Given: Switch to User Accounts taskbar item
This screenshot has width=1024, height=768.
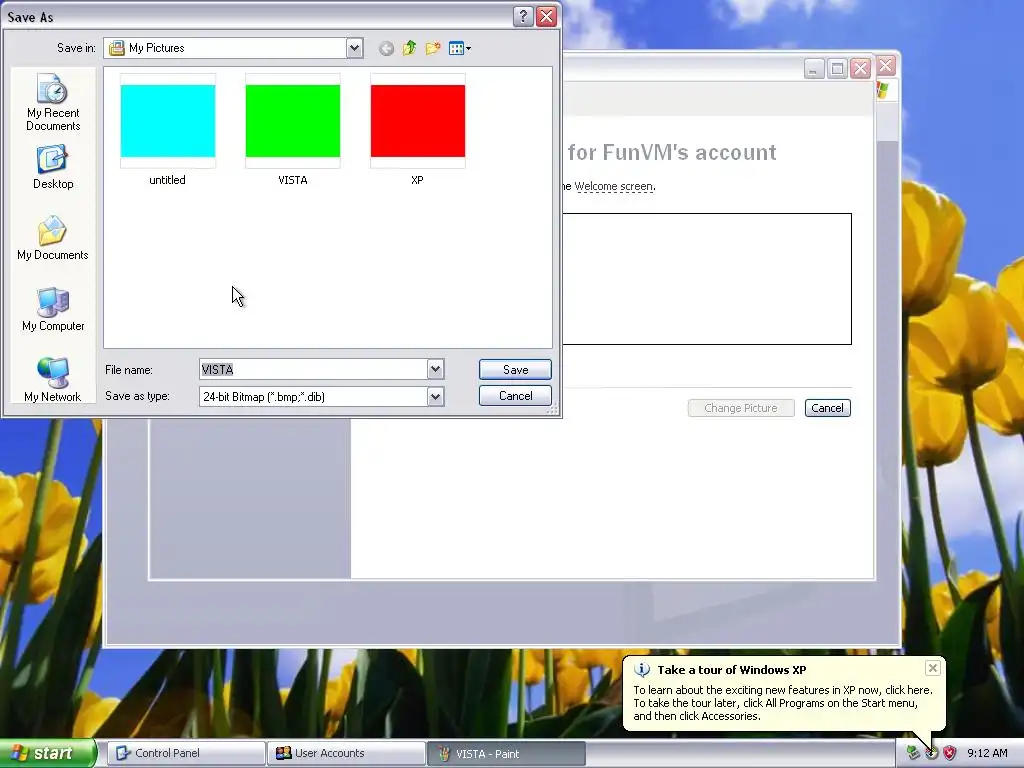Looking at the screenshot, I should click(345, 753).
